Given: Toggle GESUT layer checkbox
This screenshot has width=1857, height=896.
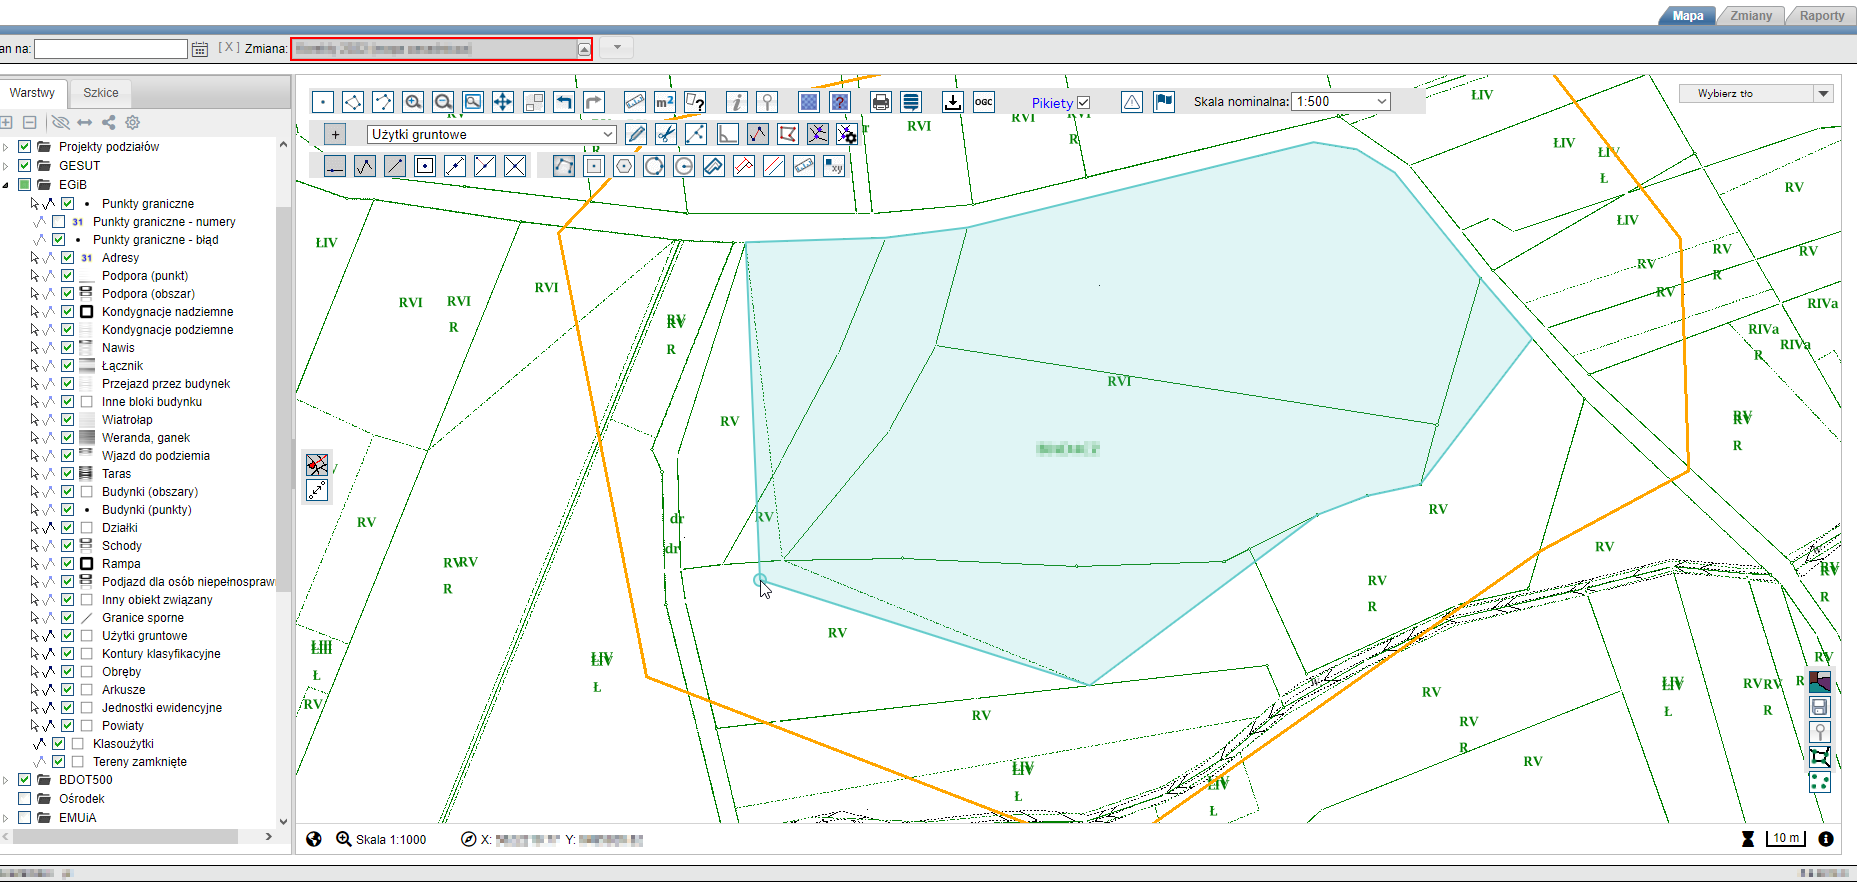Looking at the screenshot, I should coord(25,166).
